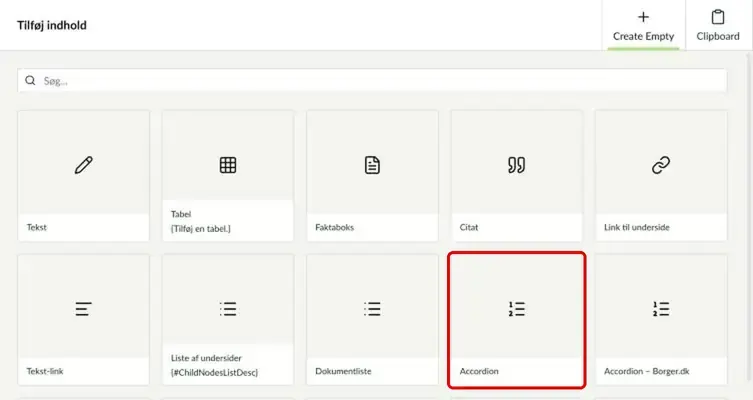The image size is (753, 400).
Task: Select the Dokumentliste list icon
Action: (x=372, y=309)
